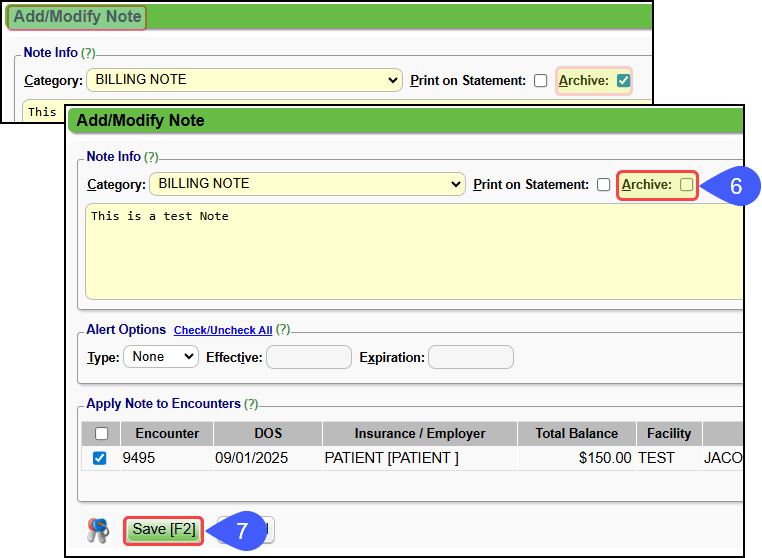The height and width of the screenshot is (558, 762).
Task: Uncheck Archive checkbox in background window
Action: 623,81
